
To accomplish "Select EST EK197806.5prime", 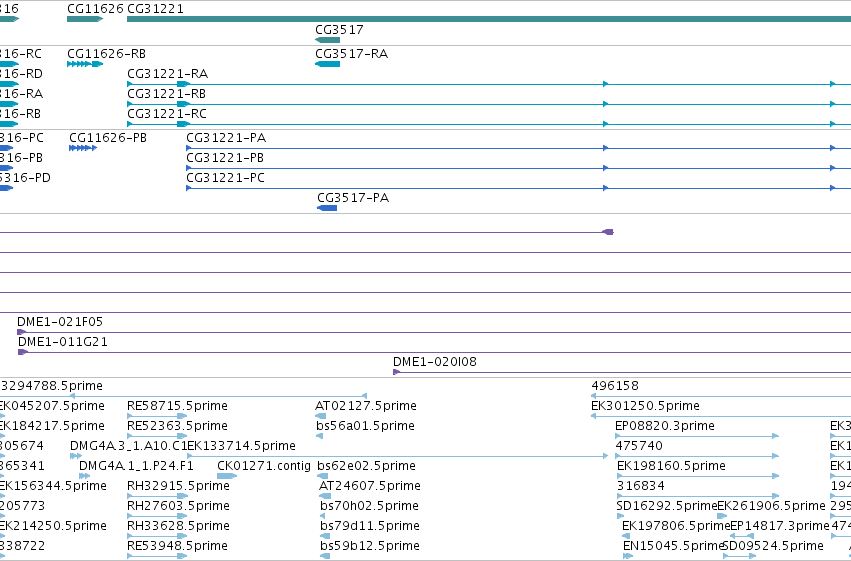I will [x=676, y=526].
